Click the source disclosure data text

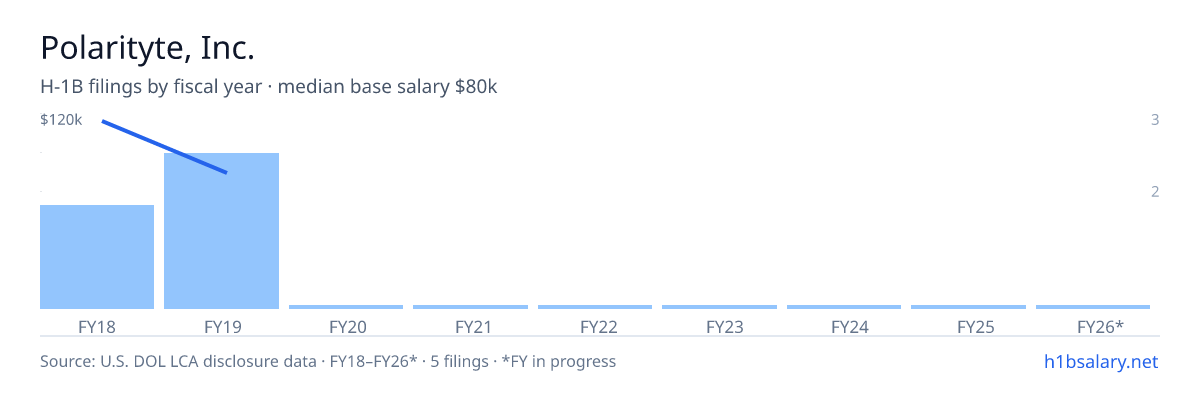tap(328, 361)
